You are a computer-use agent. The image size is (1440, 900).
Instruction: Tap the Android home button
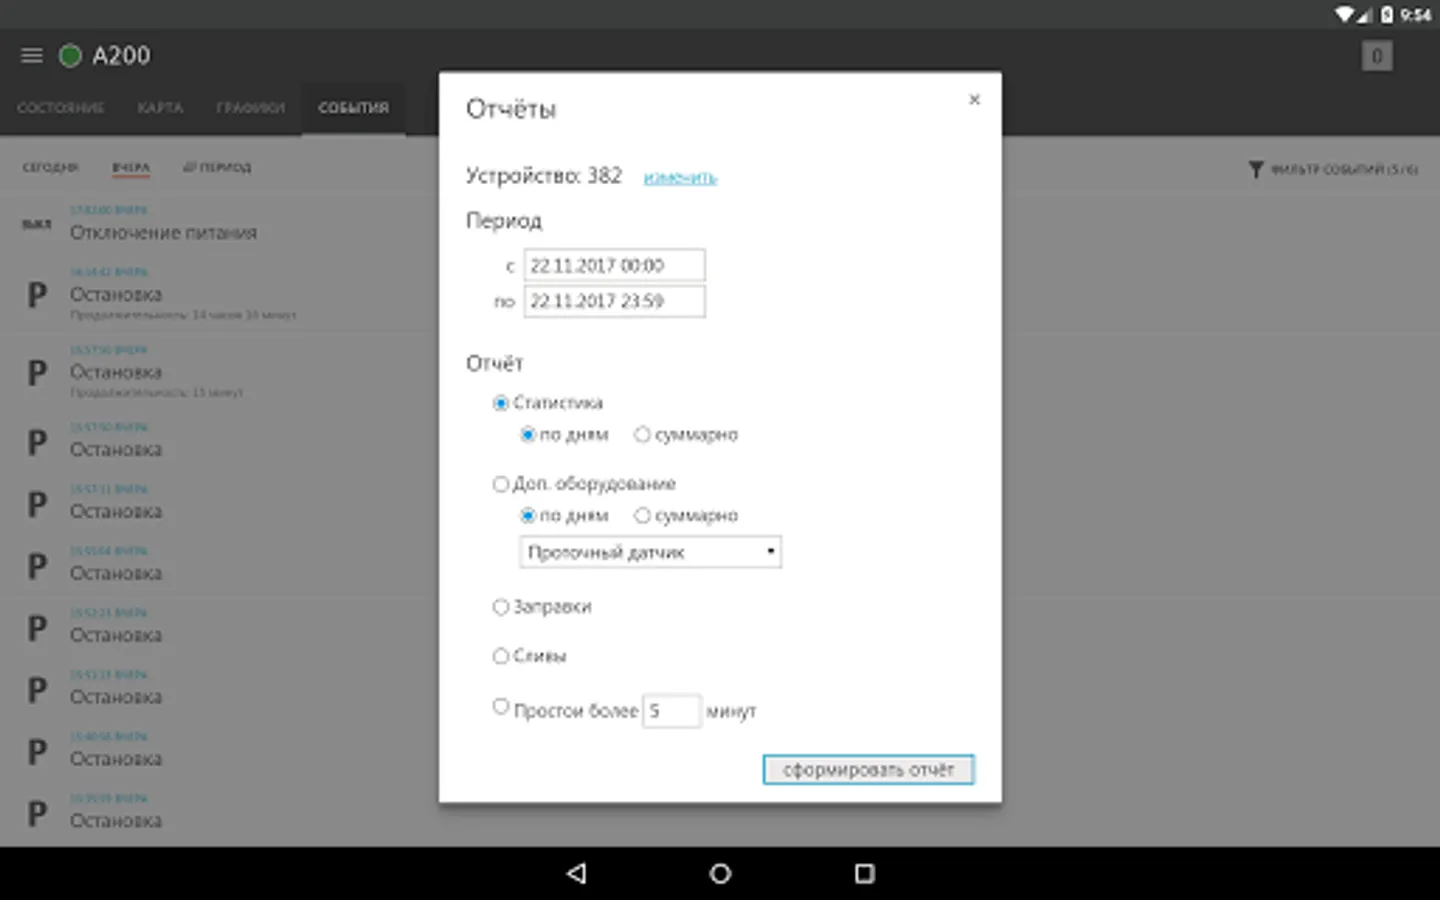(720, 873)
